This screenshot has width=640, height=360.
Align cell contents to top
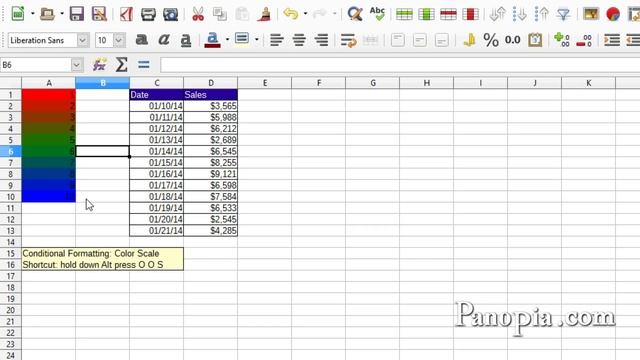click(398, 40)
